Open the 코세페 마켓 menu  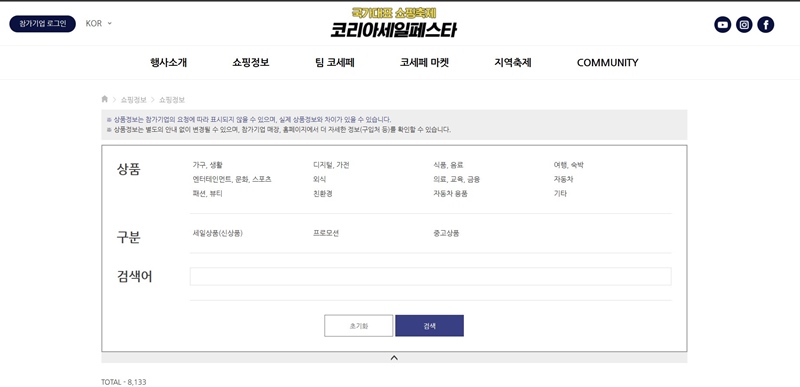click(x=424, y=63)
